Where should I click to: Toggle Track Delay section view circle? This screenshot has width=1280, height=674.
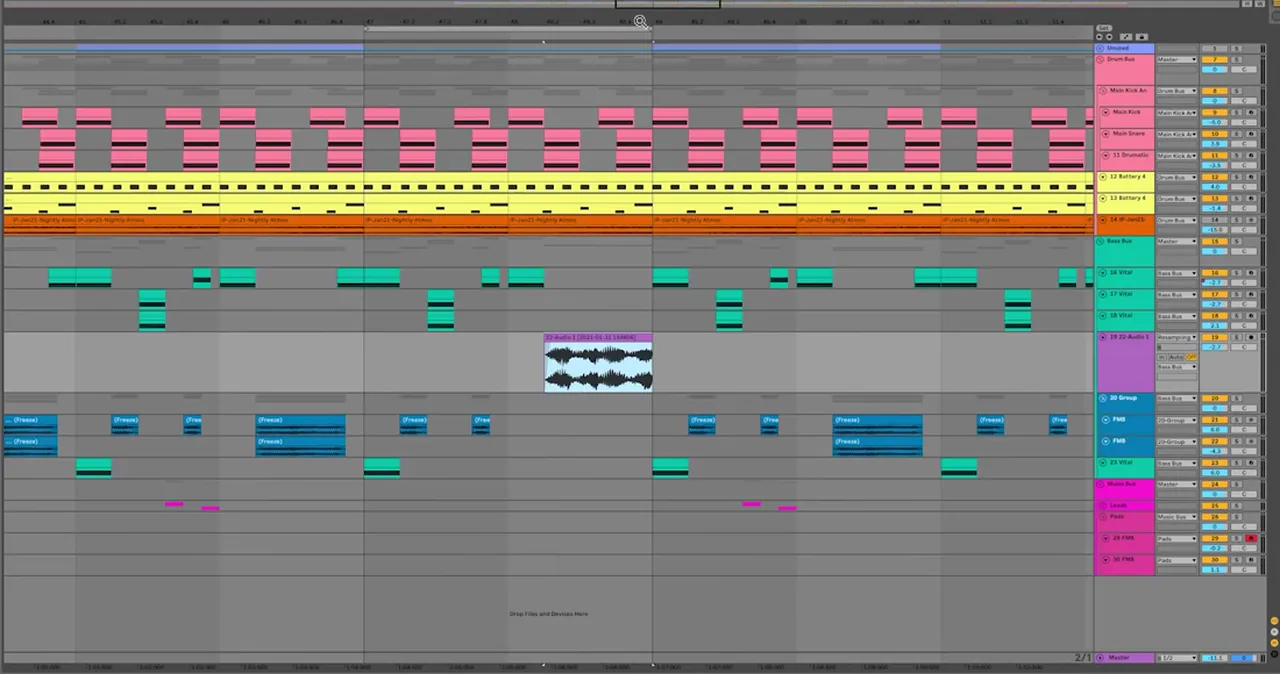point(1274,654)
